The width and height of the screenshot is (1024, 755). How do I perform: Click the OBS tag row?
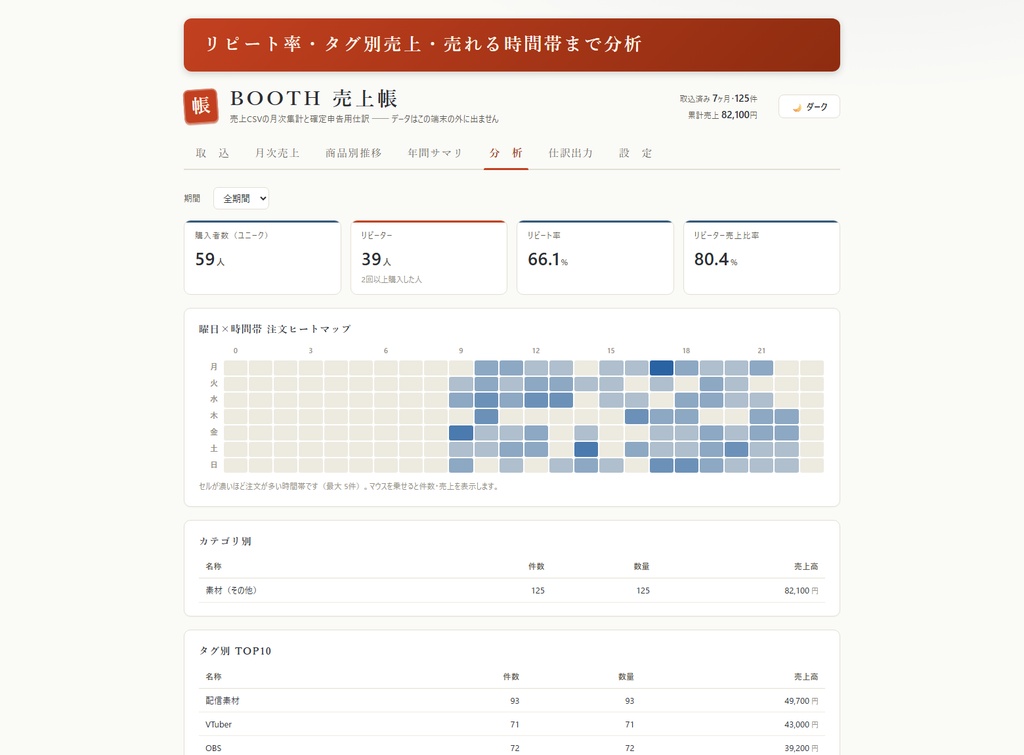coord(511,748)
